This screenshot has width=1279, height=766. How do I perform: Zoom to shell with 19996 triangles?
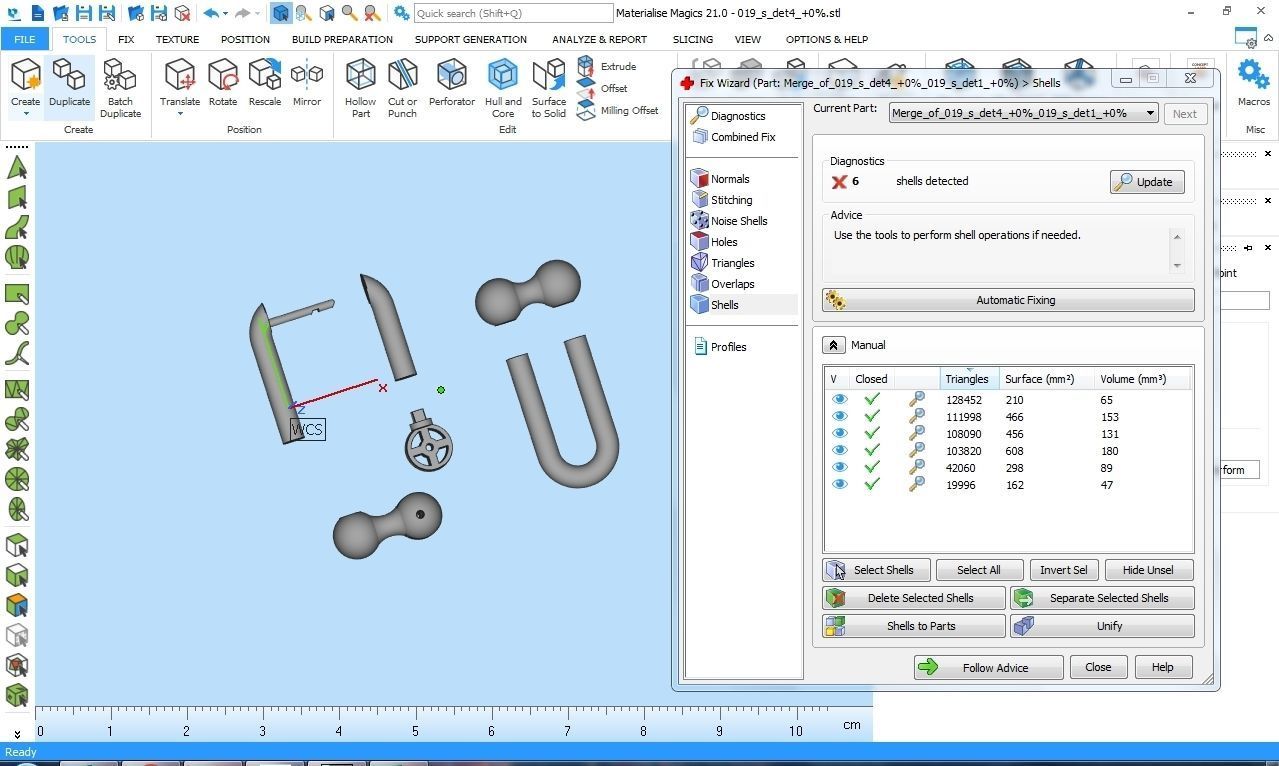(916, 485)
